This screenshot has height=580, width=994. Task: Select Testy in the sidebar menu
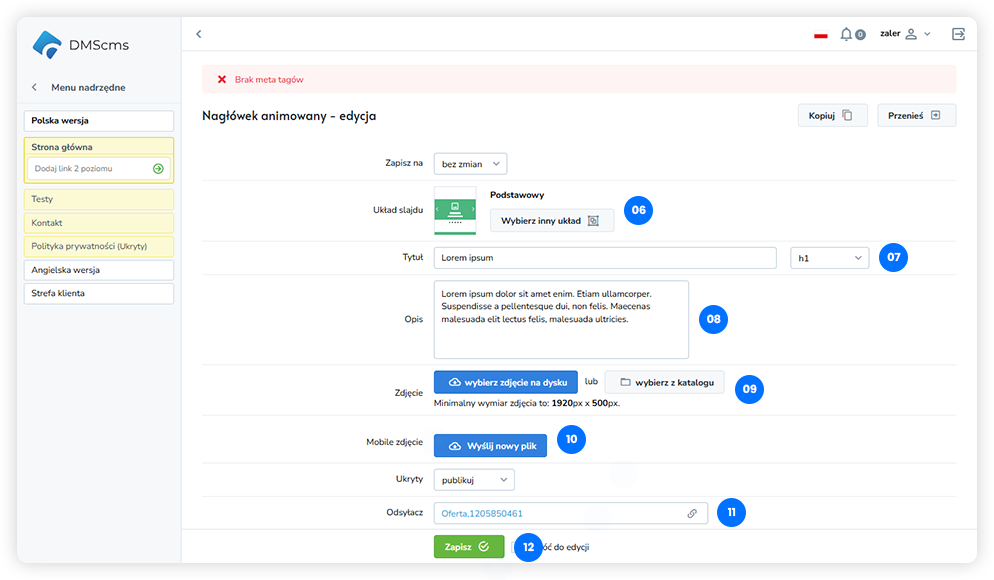pyautogui.click(x=98, y=200)
